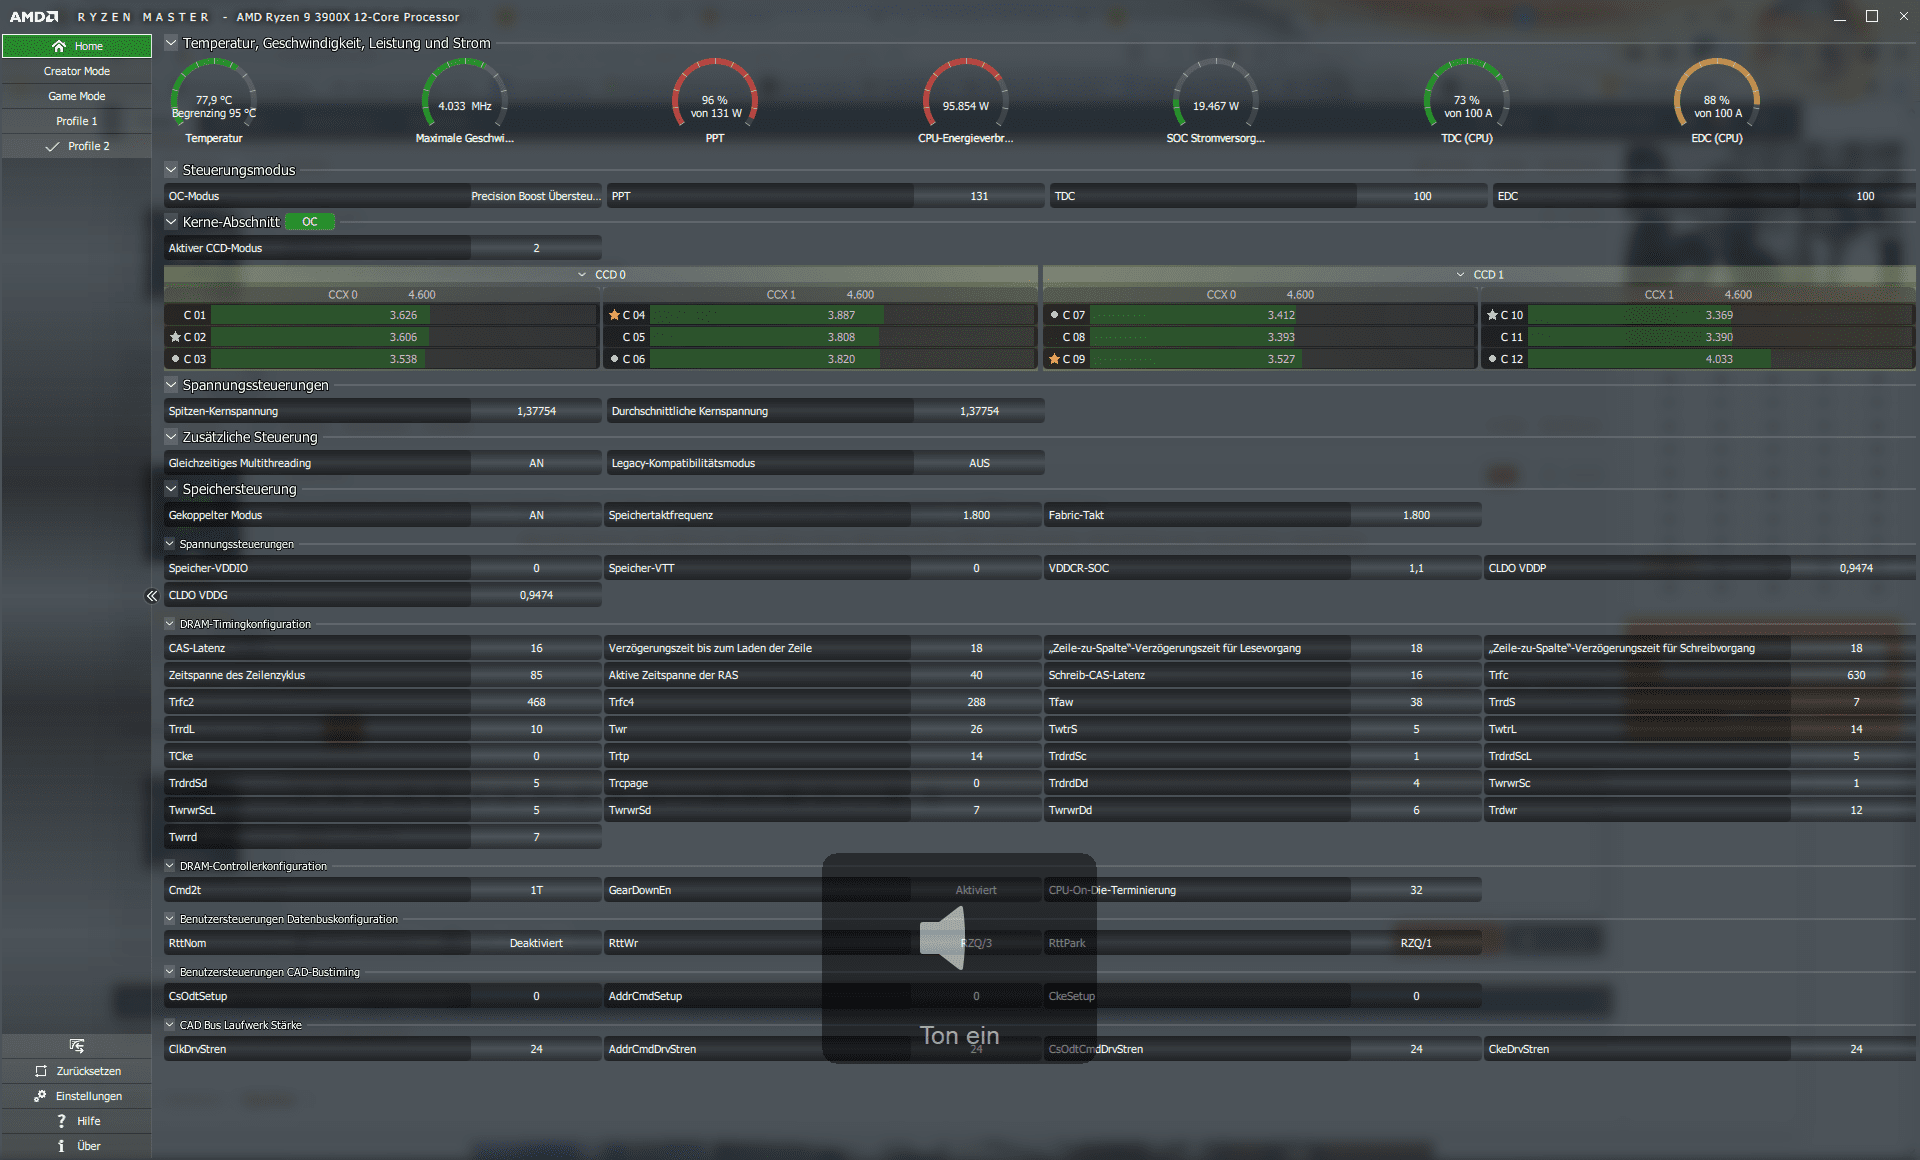Click the gold star on core C 02
Screen dimensions: 1920x1160
[x=175, y=337]
